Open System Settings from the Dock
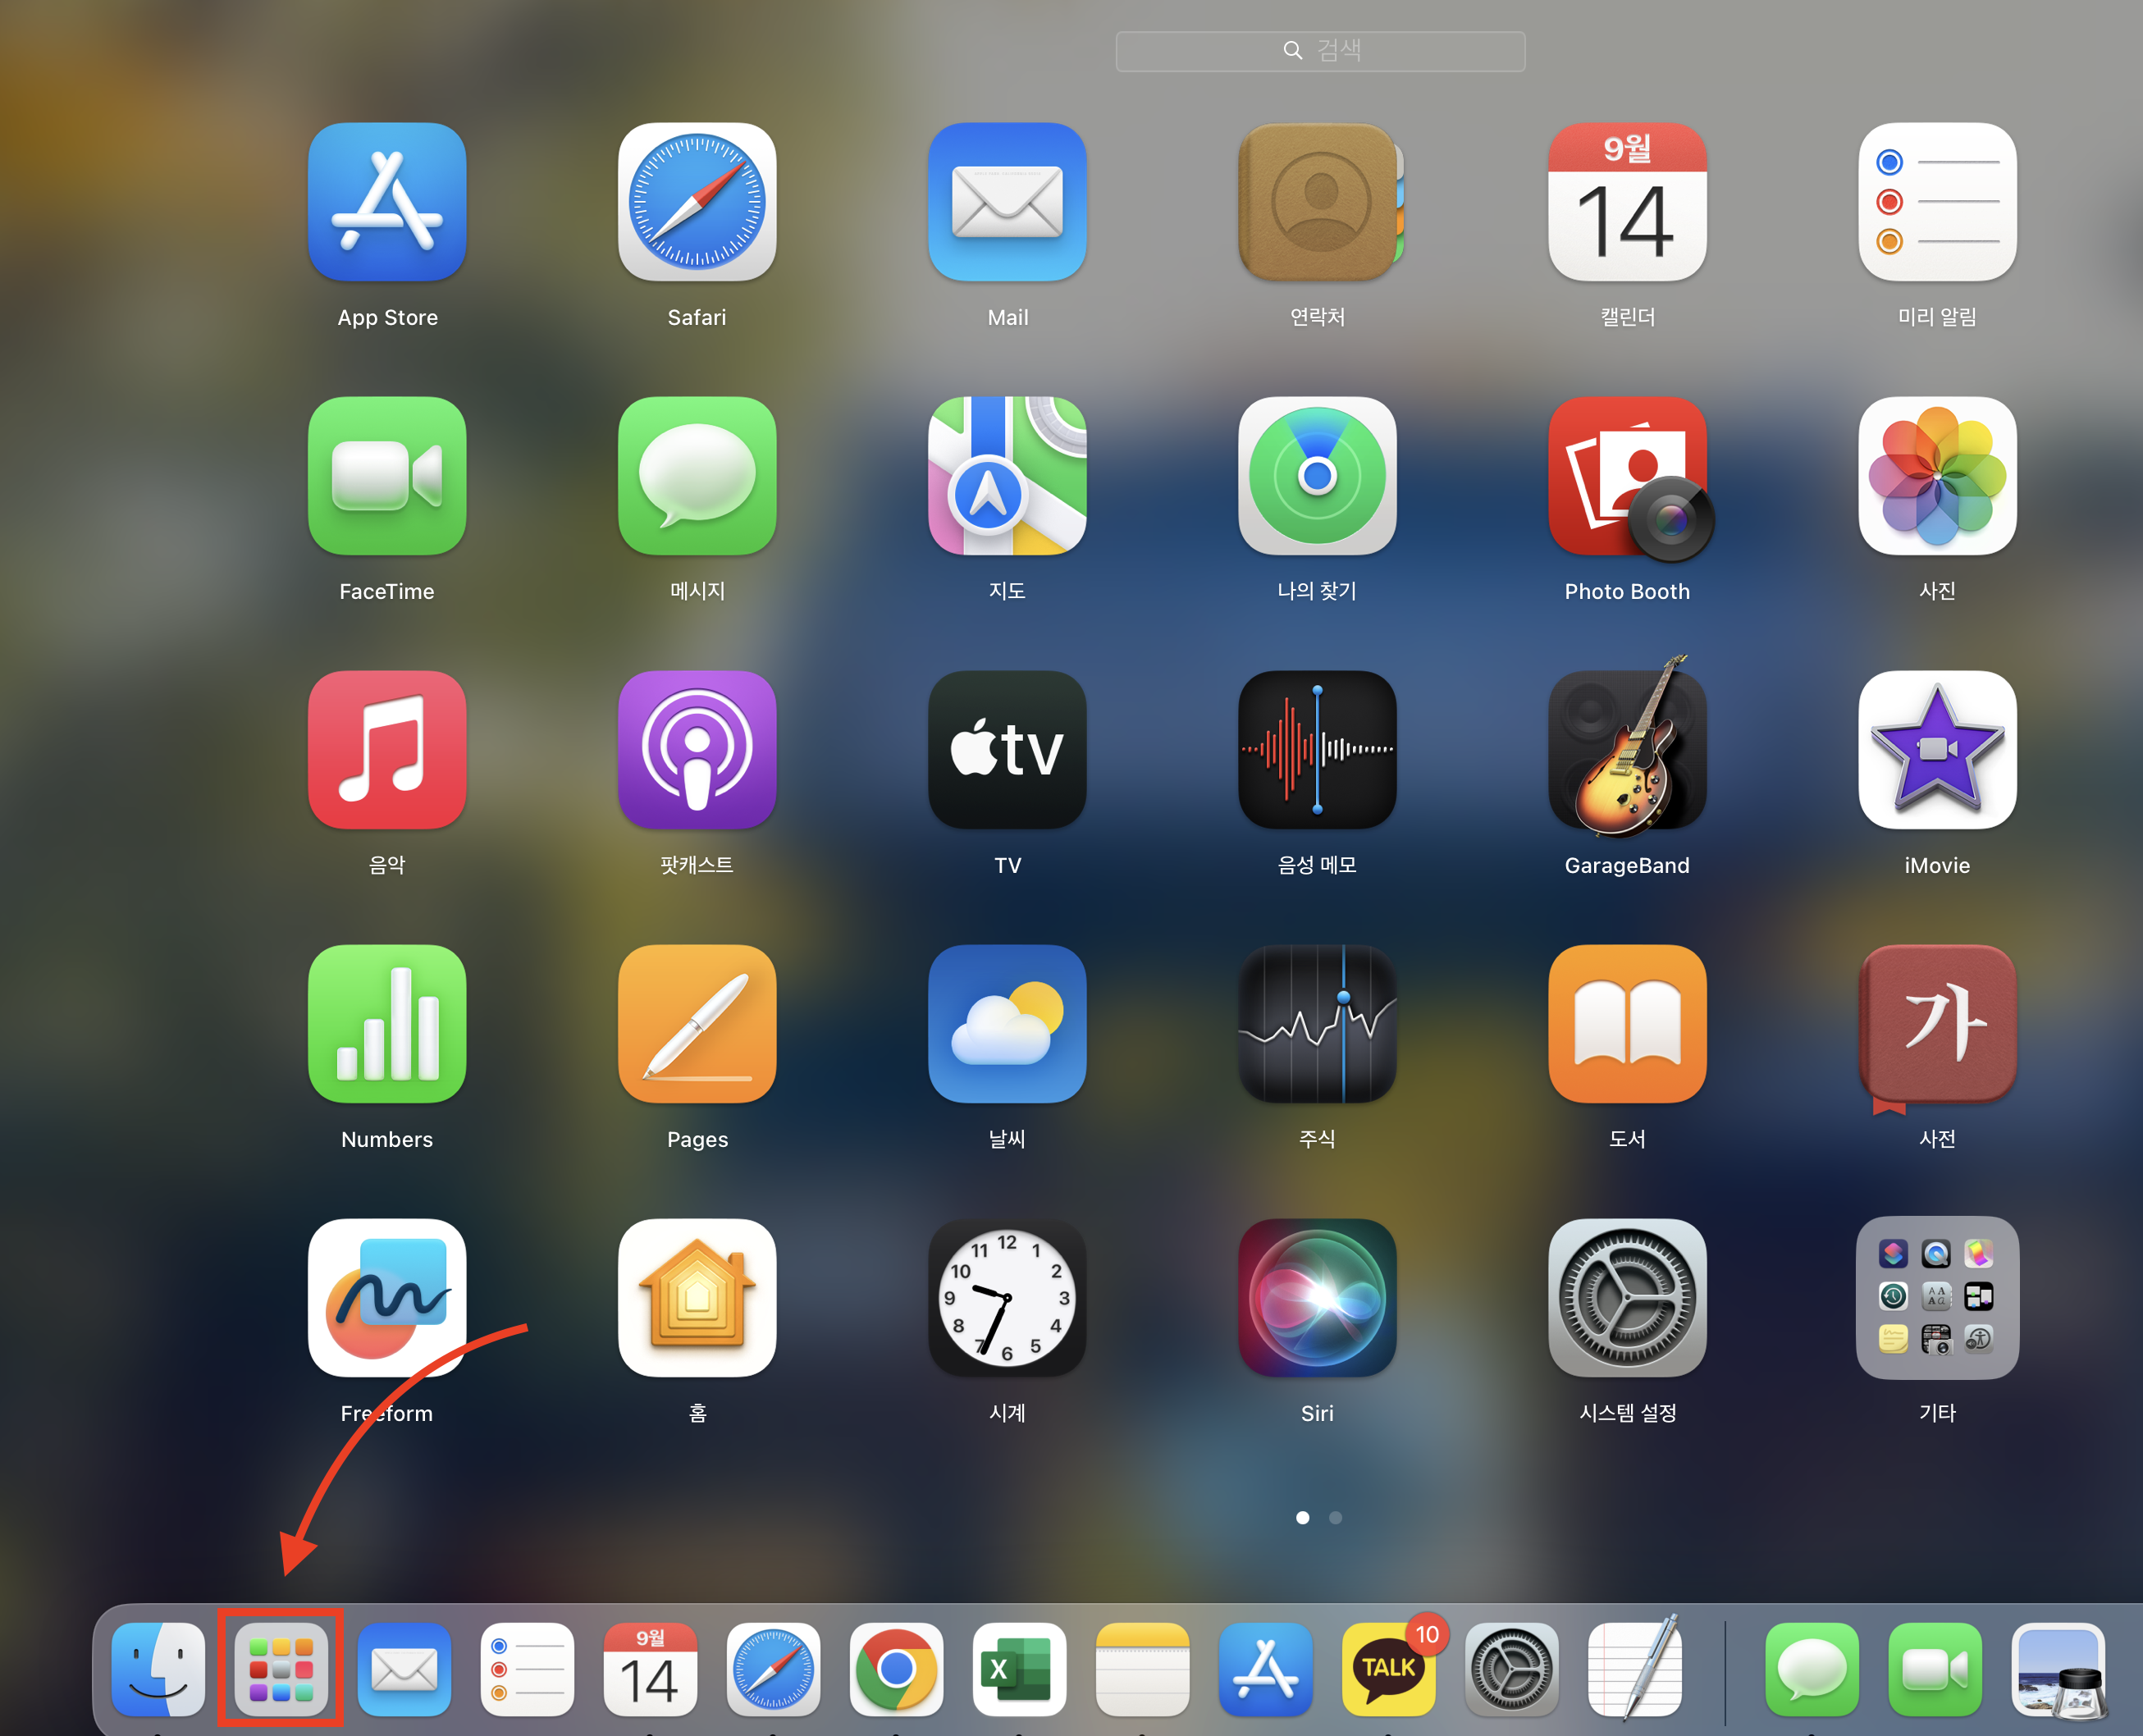 [1511, 1669]
